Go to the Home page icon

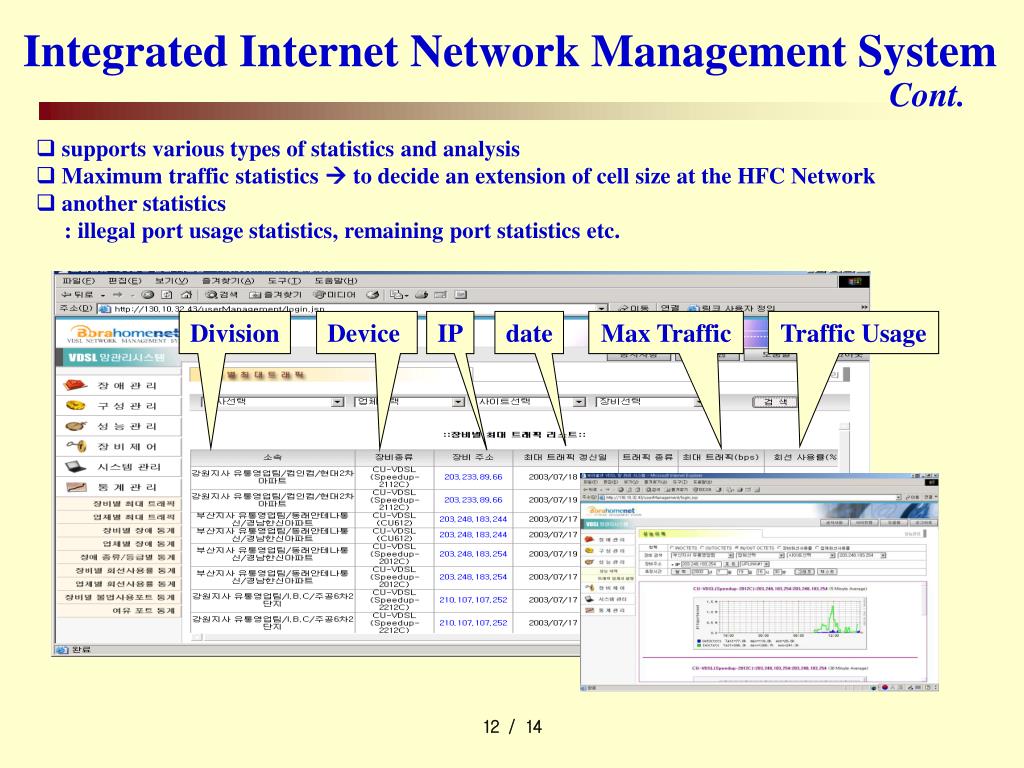click(186, 295)
